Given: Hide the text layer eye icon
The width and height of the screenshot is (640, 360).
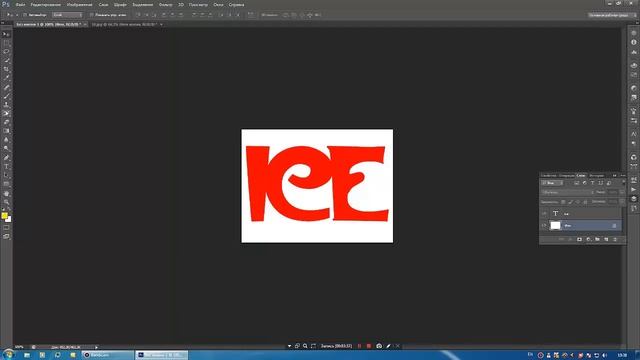Looking at the screenshot, I should 544,213.
